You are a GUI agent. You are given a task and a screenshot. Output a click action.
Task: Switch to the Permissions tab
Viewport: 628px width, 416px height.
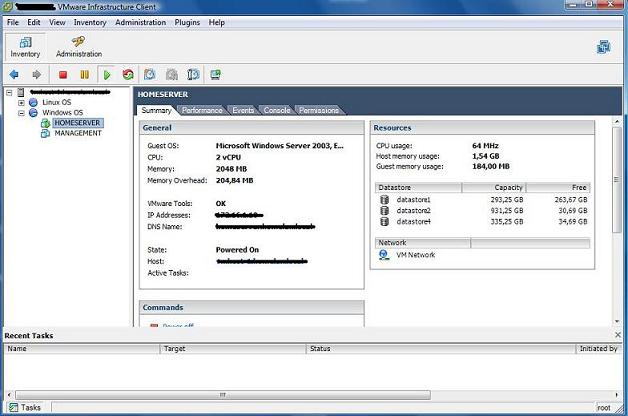319,110
